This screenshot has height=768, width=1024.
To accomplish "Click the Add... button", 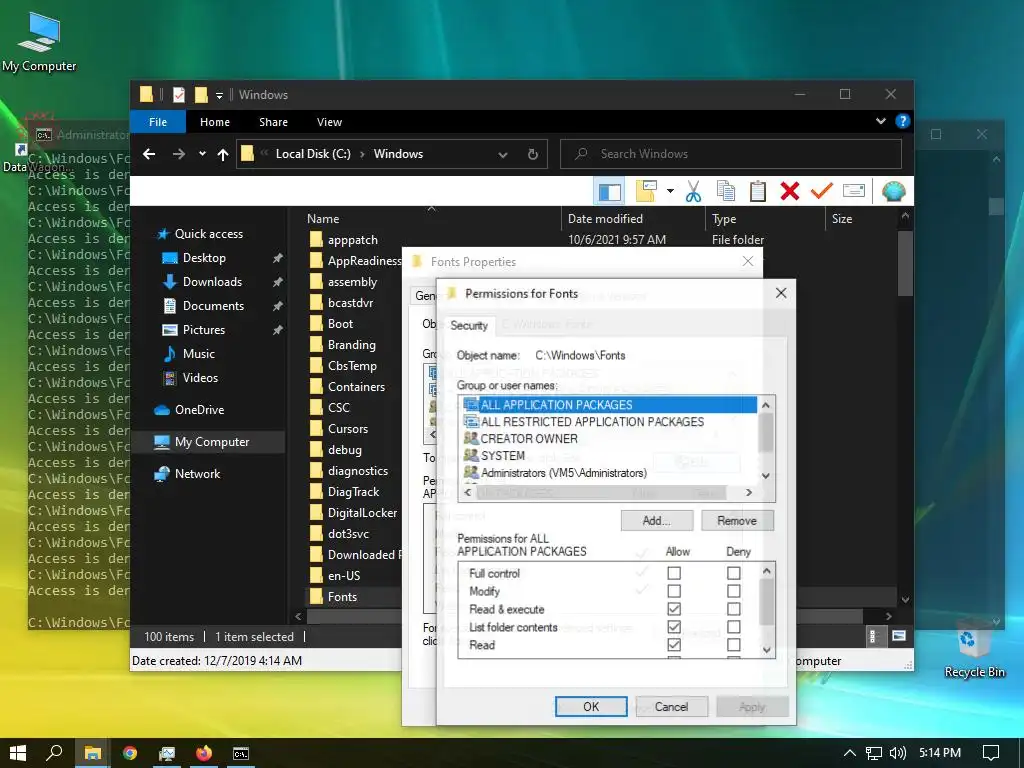I will [656, 520].
